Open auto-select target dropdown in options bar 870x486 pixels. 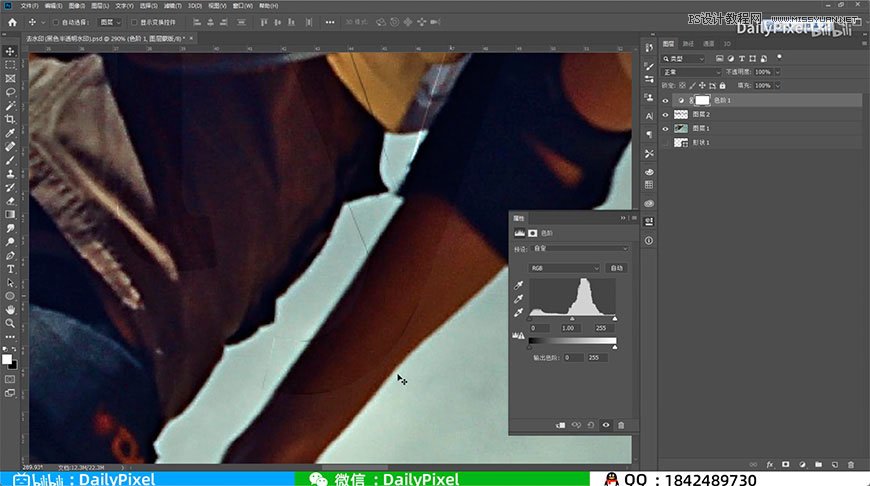(x=110, y=22)
